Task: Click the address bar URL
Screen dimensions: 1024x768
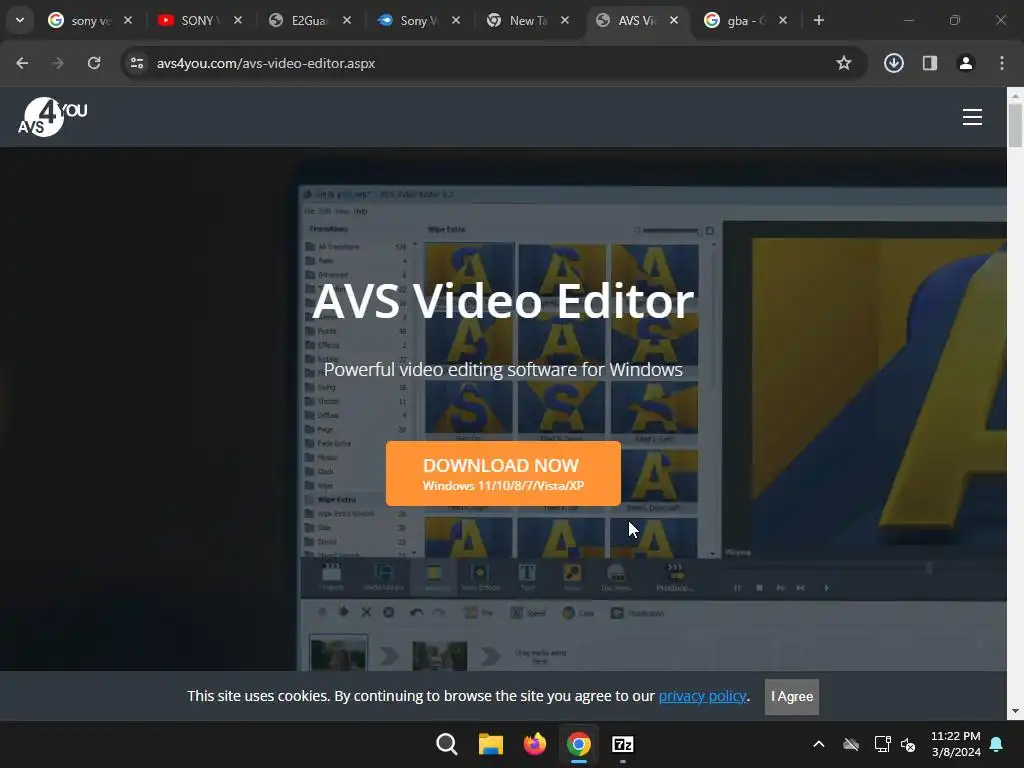Action: [266, 63]
